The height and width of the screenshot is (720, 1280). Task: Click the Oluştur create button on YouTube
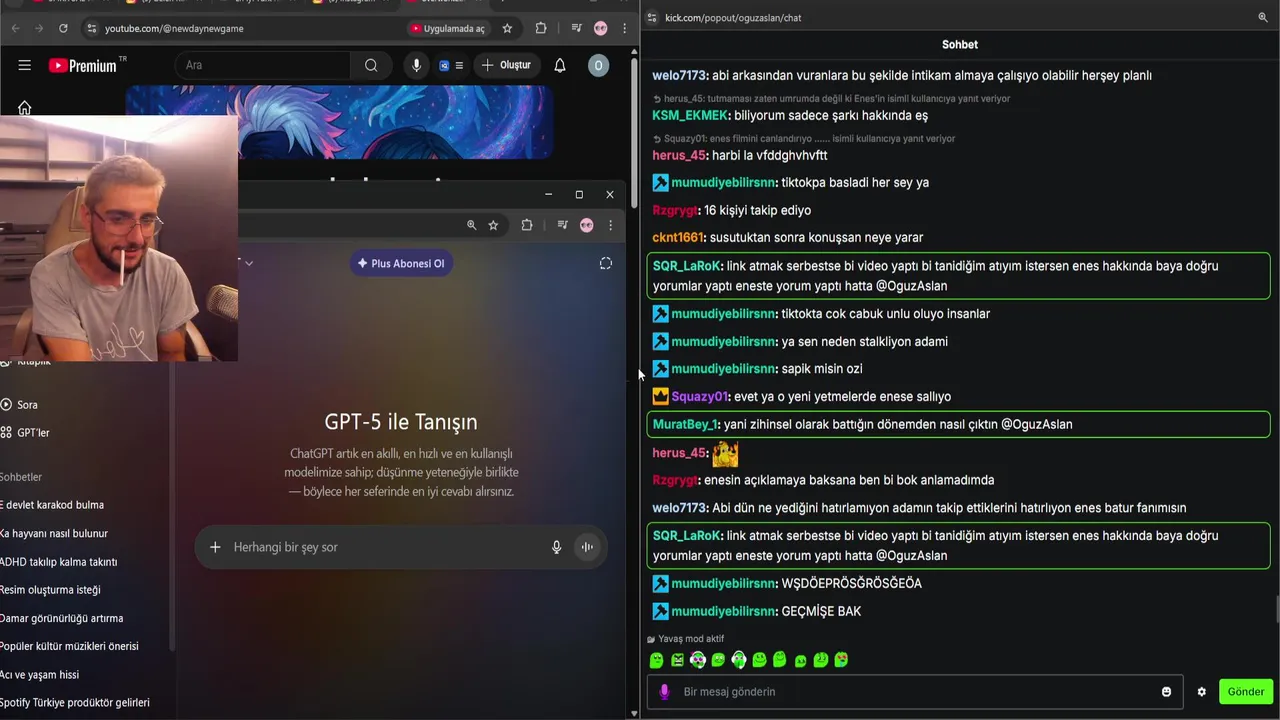click(x=505, y=65)
